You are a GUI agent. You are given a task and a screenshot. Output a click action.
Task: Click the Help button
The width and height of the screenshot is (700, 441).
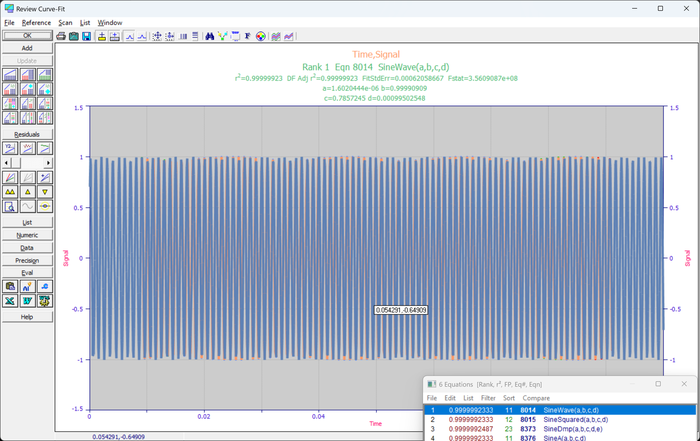[27, 317]
